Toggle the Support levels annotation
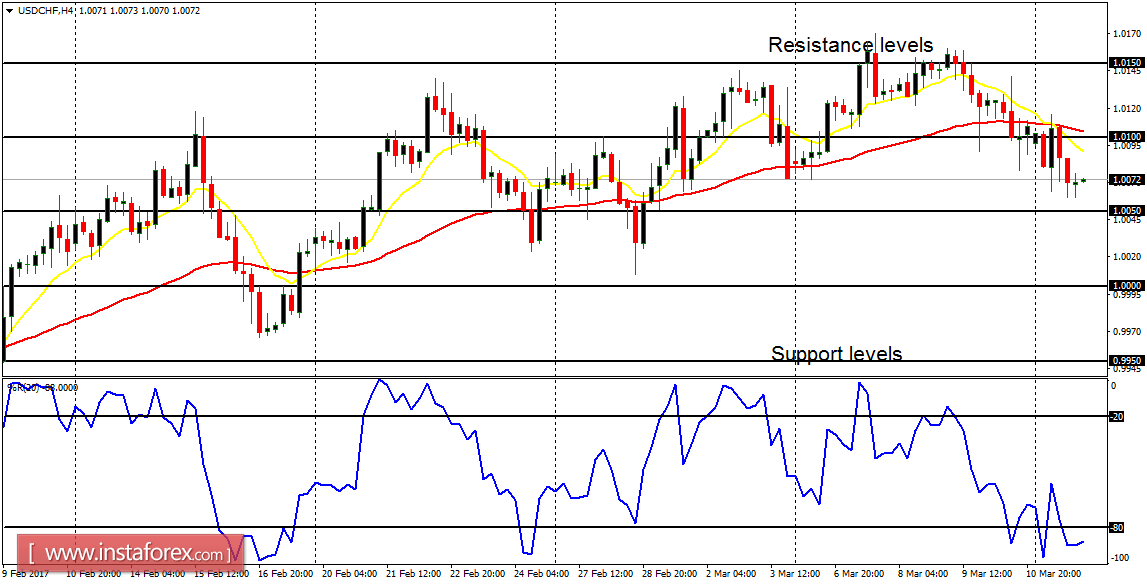The height and width of the screenshot is (585, 1147). pos(836,353)
